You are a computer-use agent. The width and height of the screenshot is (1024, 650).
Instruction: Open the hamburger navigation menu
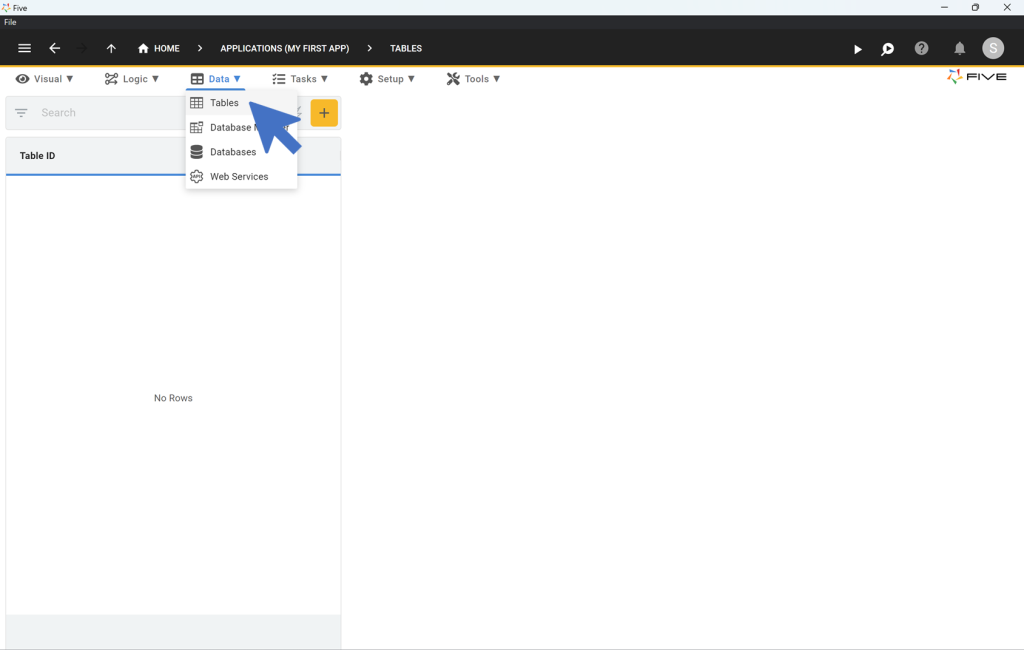tap(24, 48)
